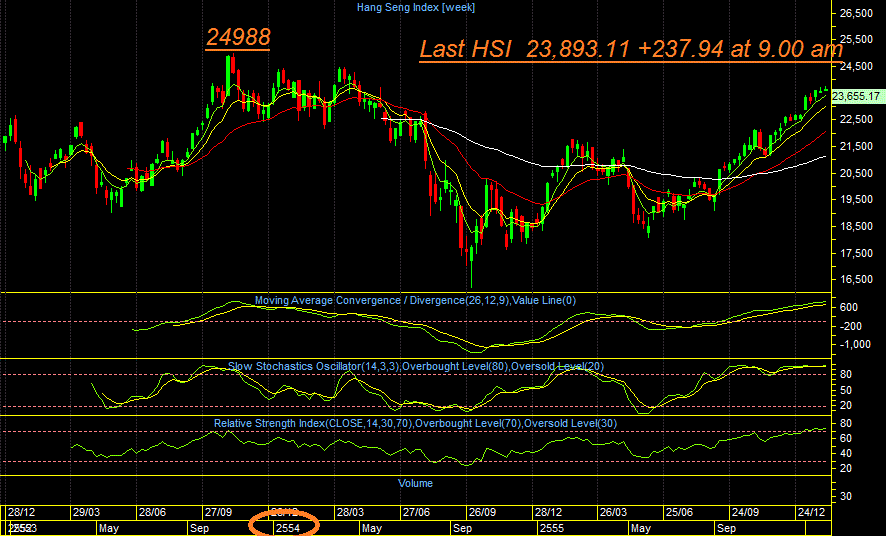Image resolution: width=886 pixels, height=536 pixels.
Task: Click the Hang Seng Index [week] chart title
Action: (x=415, y=7)
